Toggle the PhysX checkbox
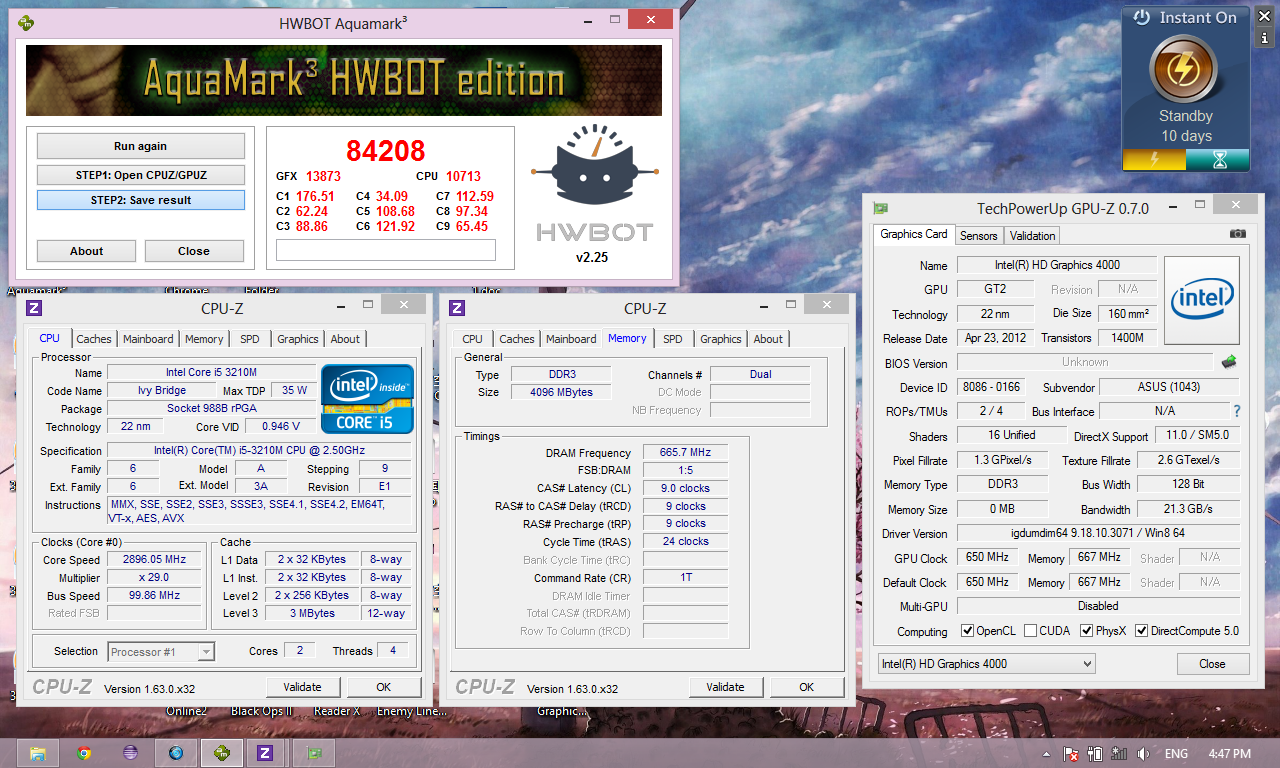Screen dimensions: 1280x768 (x=1085, y=631)
